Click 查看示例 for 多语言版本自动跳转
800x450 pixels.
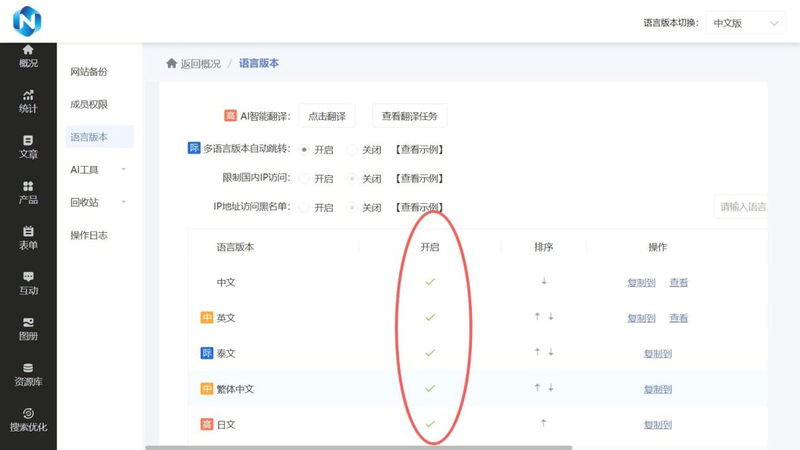click(x=419, y=149)
